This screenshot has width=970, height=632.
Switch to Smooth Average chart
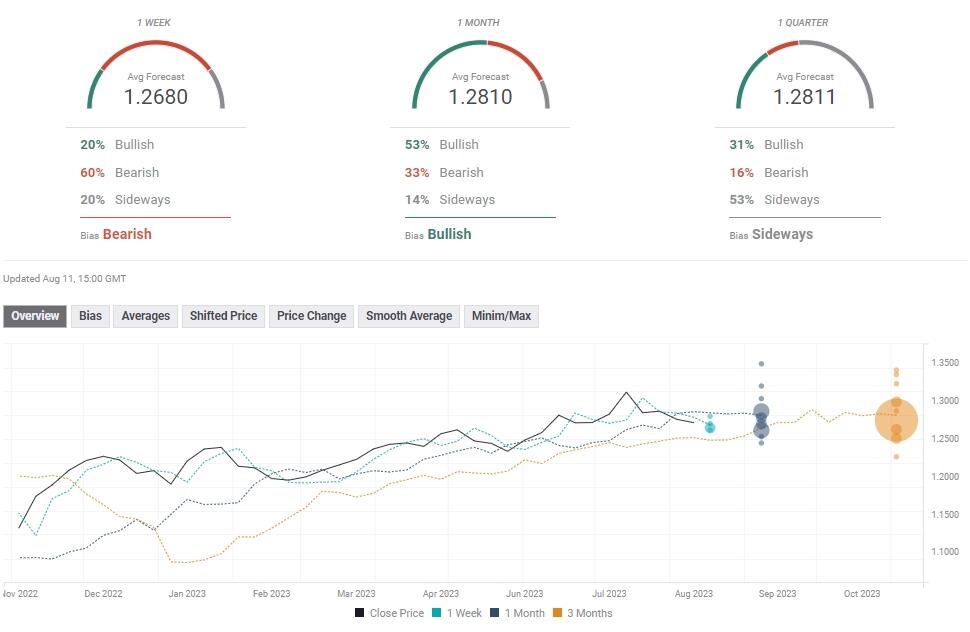point(409,316)
